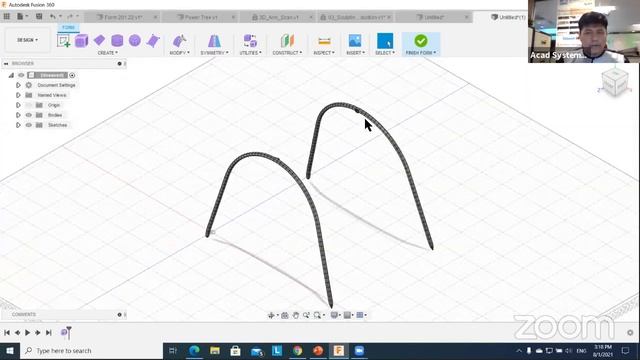Expand Named Views in browser

pos(18,95)
